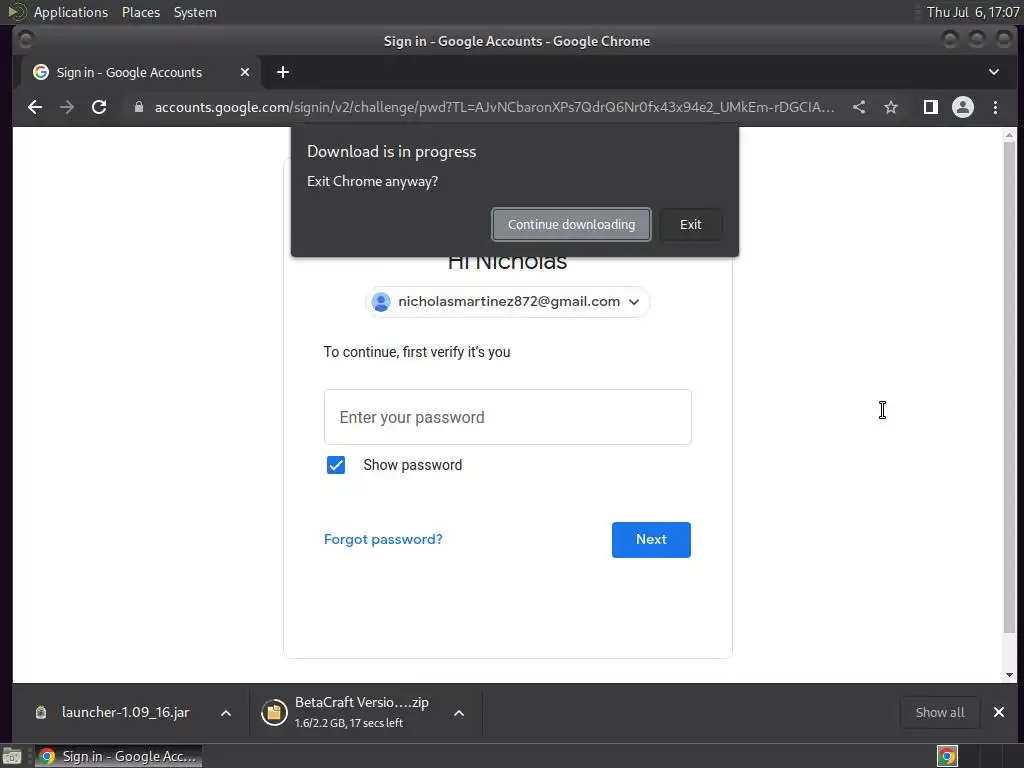This screenshot has width=1024, height=768.
Task: Click the blue Next button
Action: coord(651,539)
